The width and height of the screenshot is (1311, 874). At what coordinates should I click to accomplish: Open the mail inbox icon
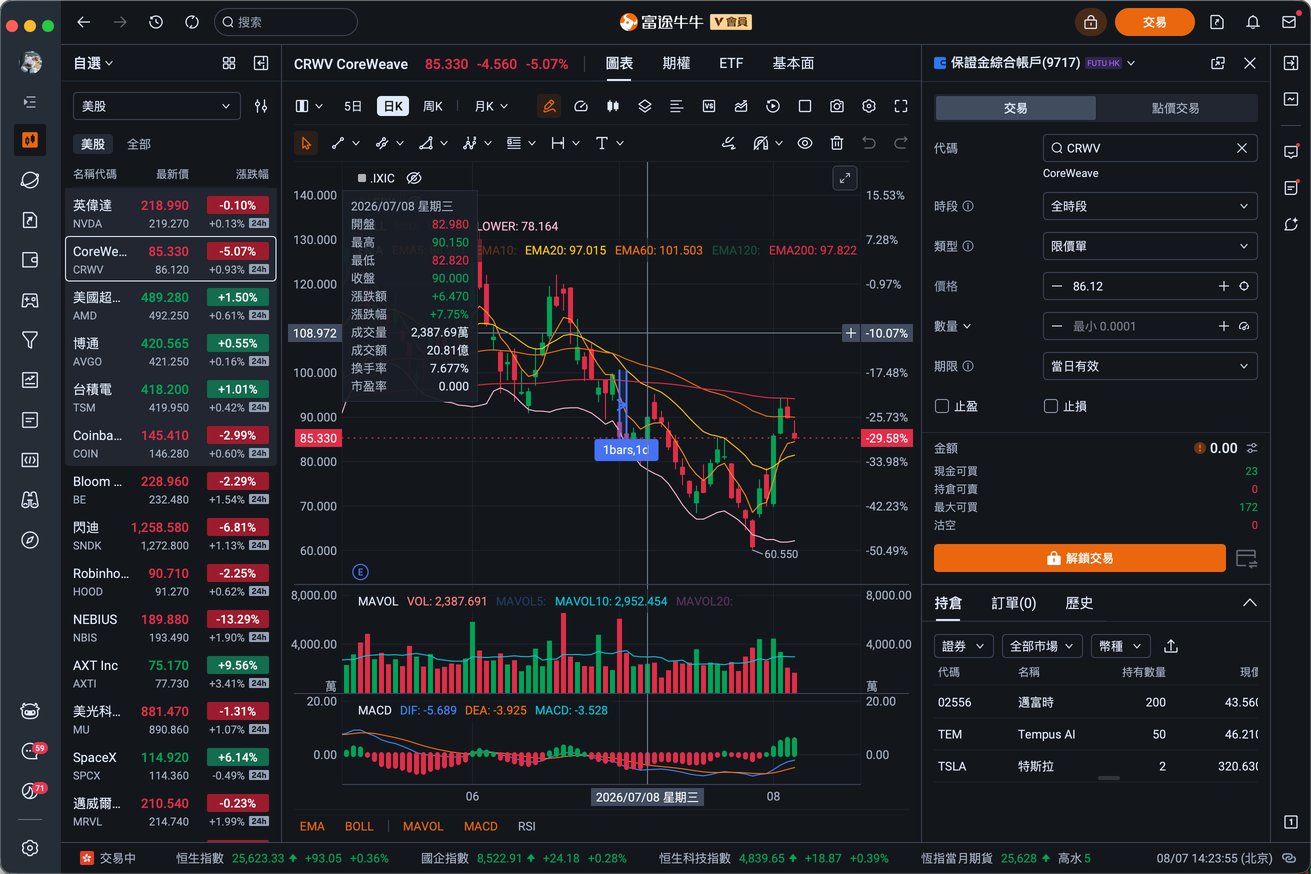(x=1289, y=22)
